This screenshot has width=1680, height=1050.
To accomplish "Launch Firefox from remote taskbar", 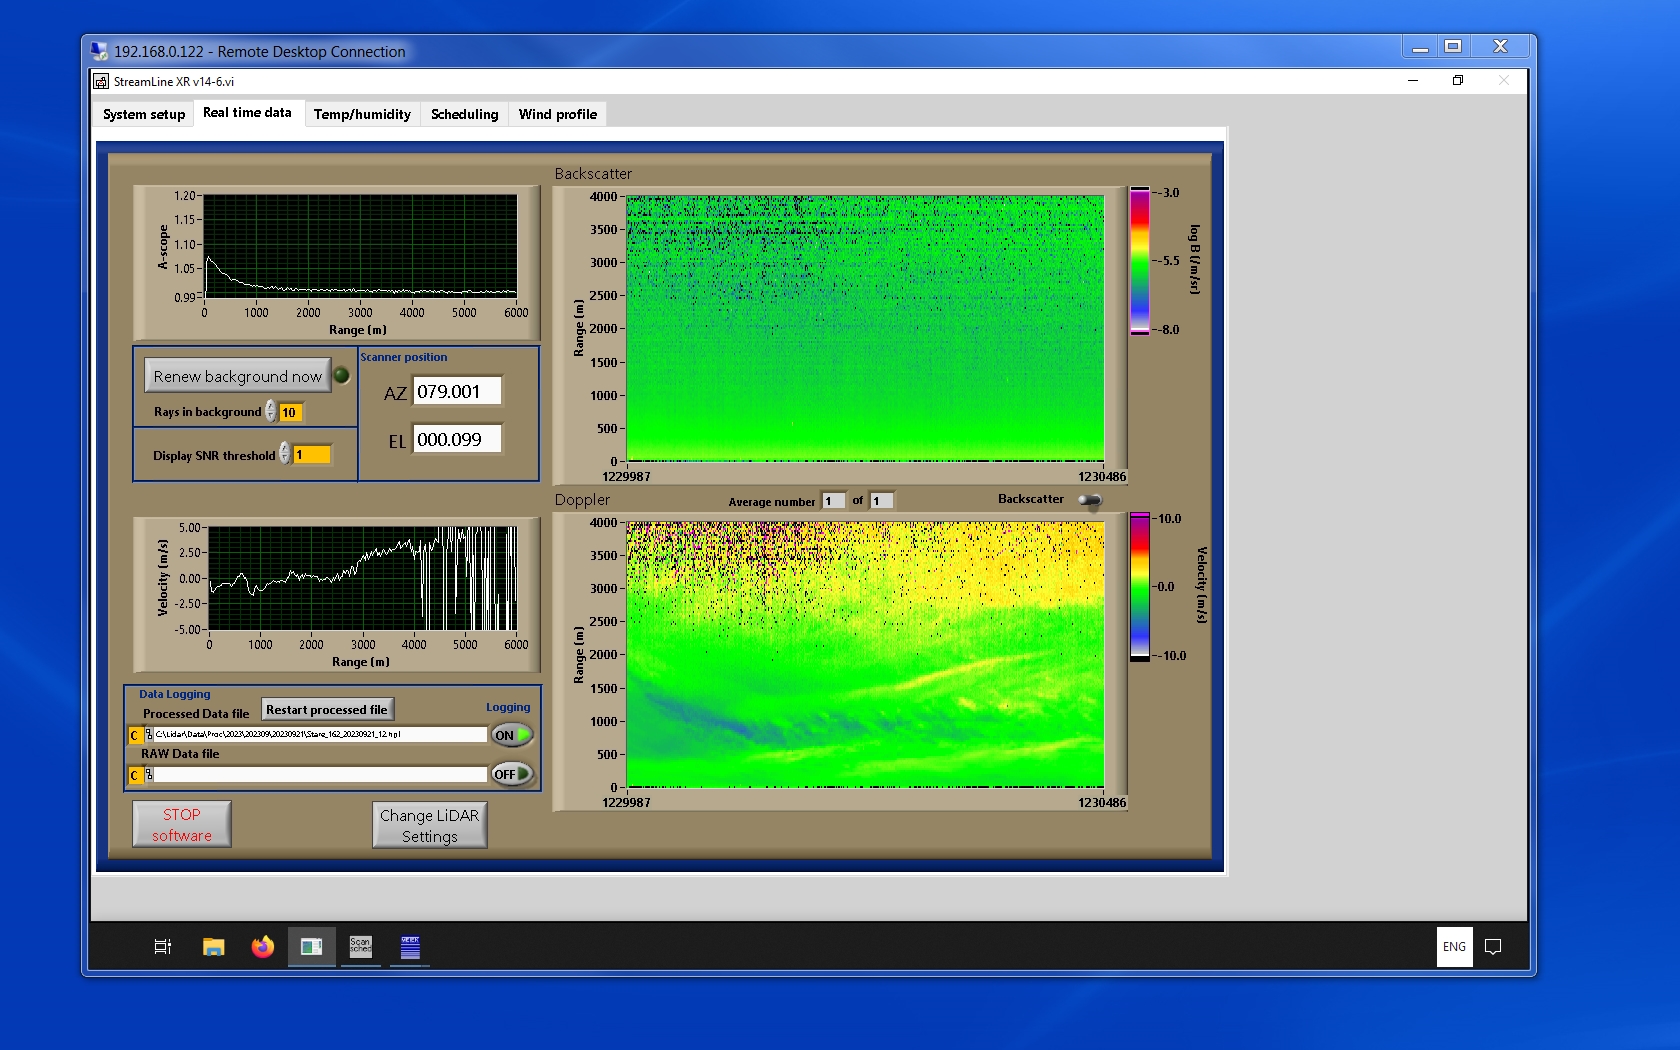I will point(262,946).
